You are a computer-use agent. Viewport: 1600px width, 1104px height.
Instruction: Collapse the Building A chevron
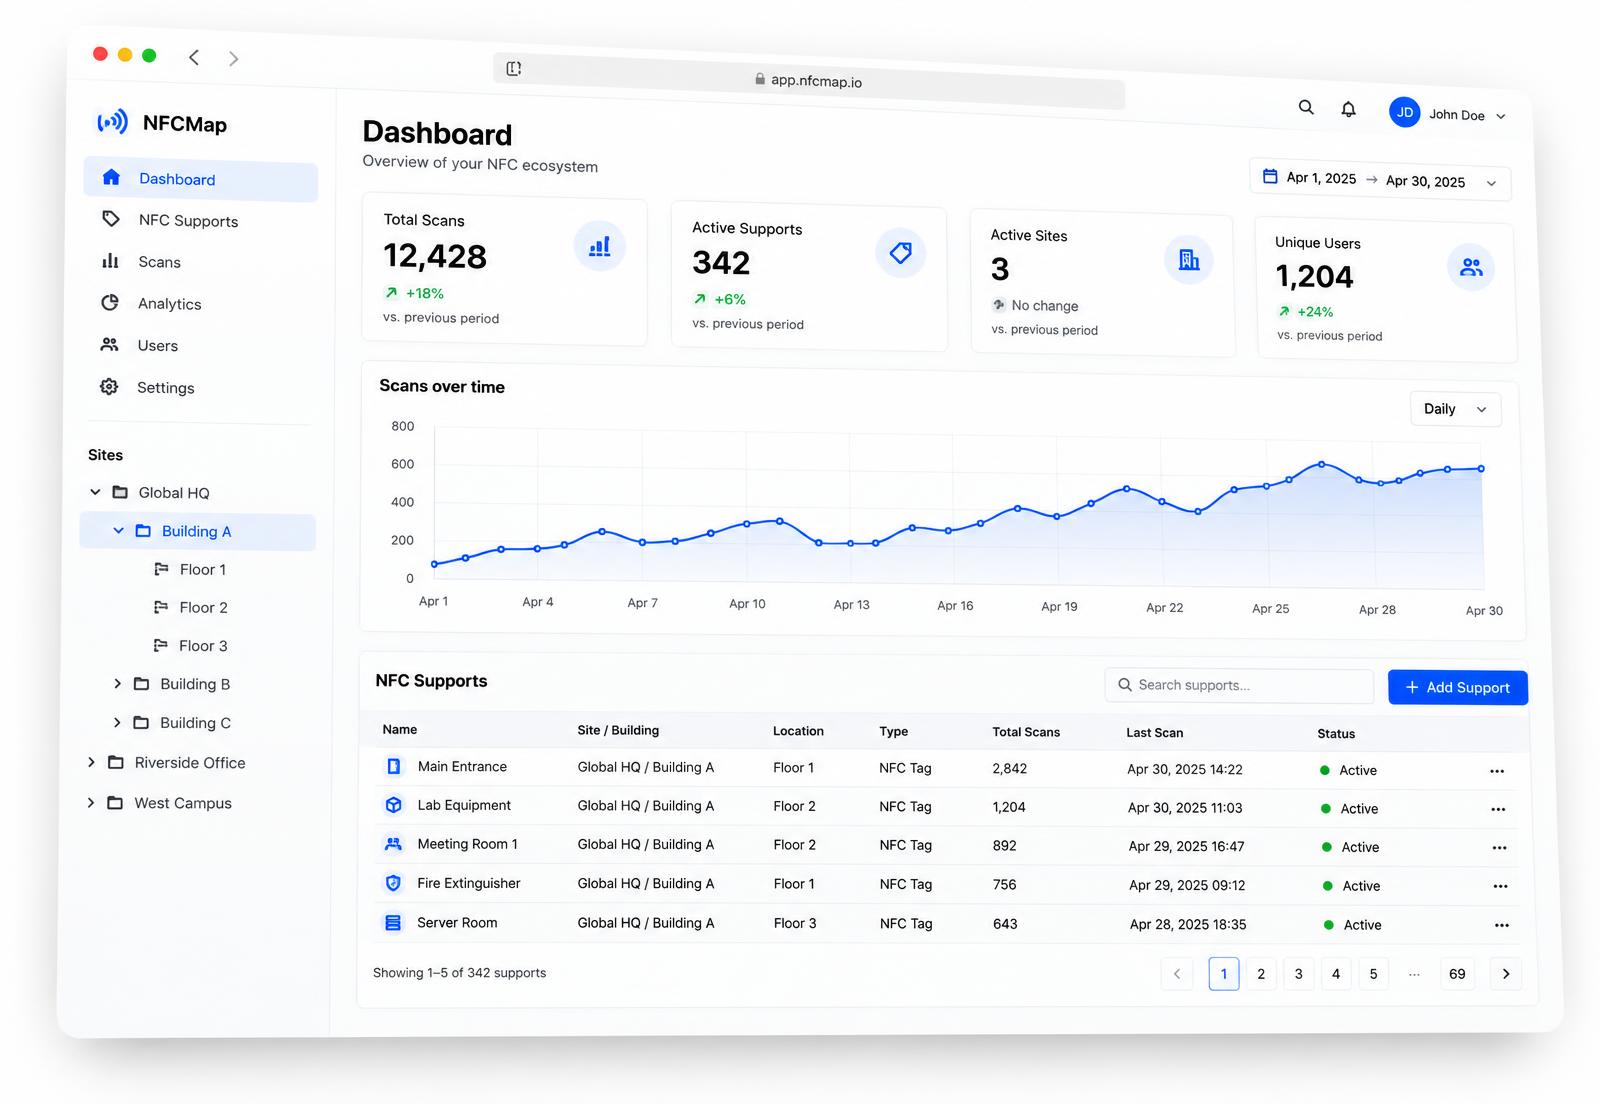click(x=118, y=530)
